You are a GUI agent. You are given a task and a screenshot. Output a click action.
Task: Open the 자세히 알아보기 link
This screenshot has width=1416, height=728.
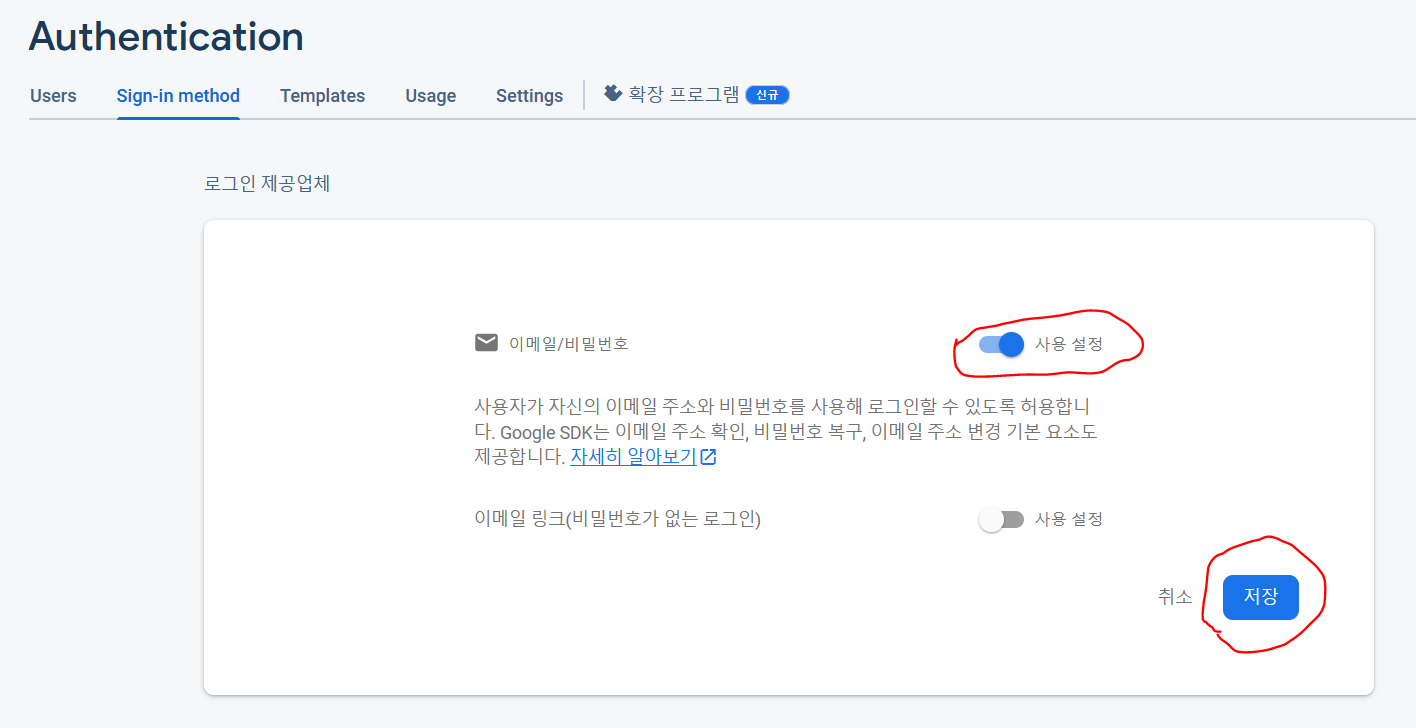pyautogui.click(x=633, y=457)
